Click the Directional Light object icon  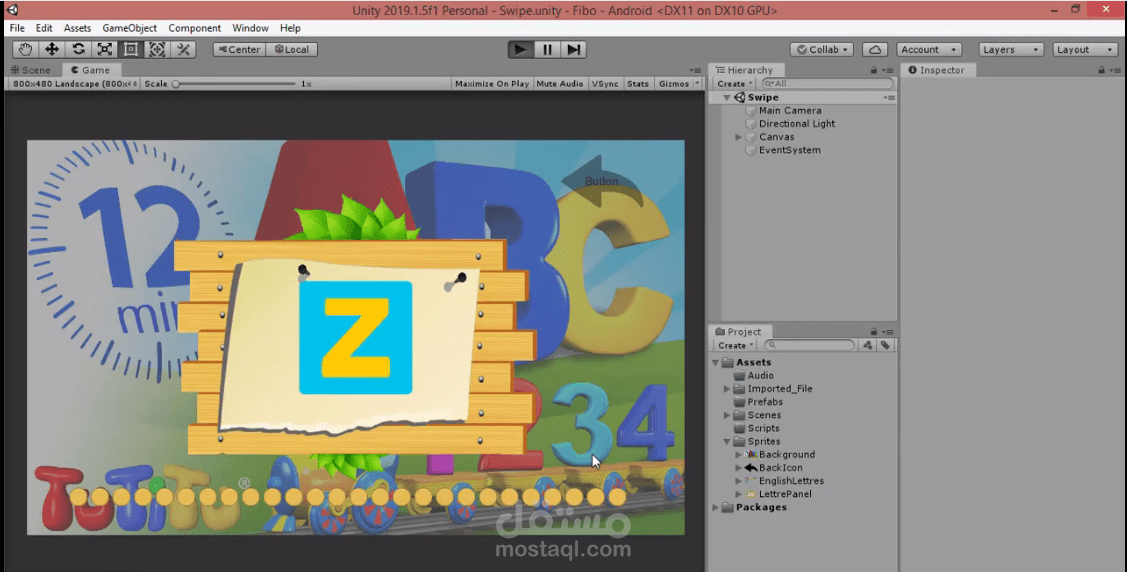coord(751,124)
